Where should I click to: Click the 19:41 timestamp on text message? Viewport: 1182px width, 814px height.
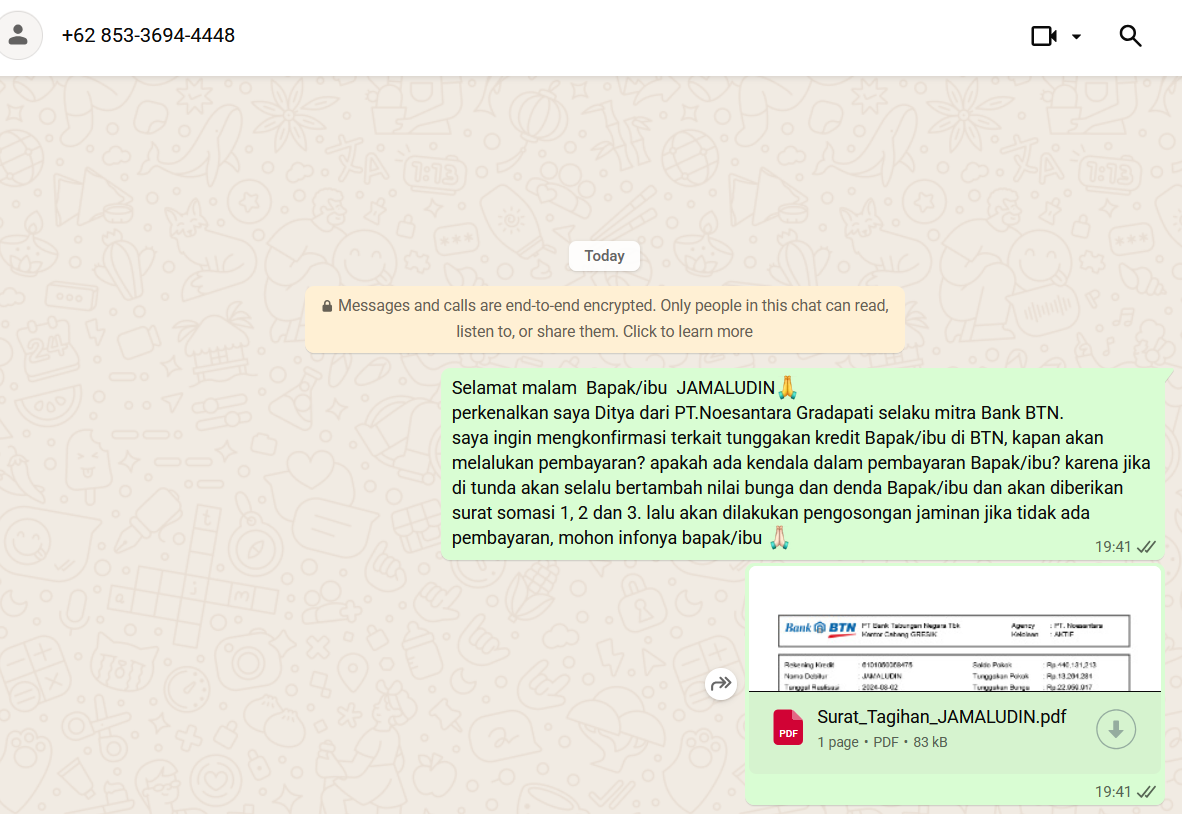click(x=1112, y=547)
